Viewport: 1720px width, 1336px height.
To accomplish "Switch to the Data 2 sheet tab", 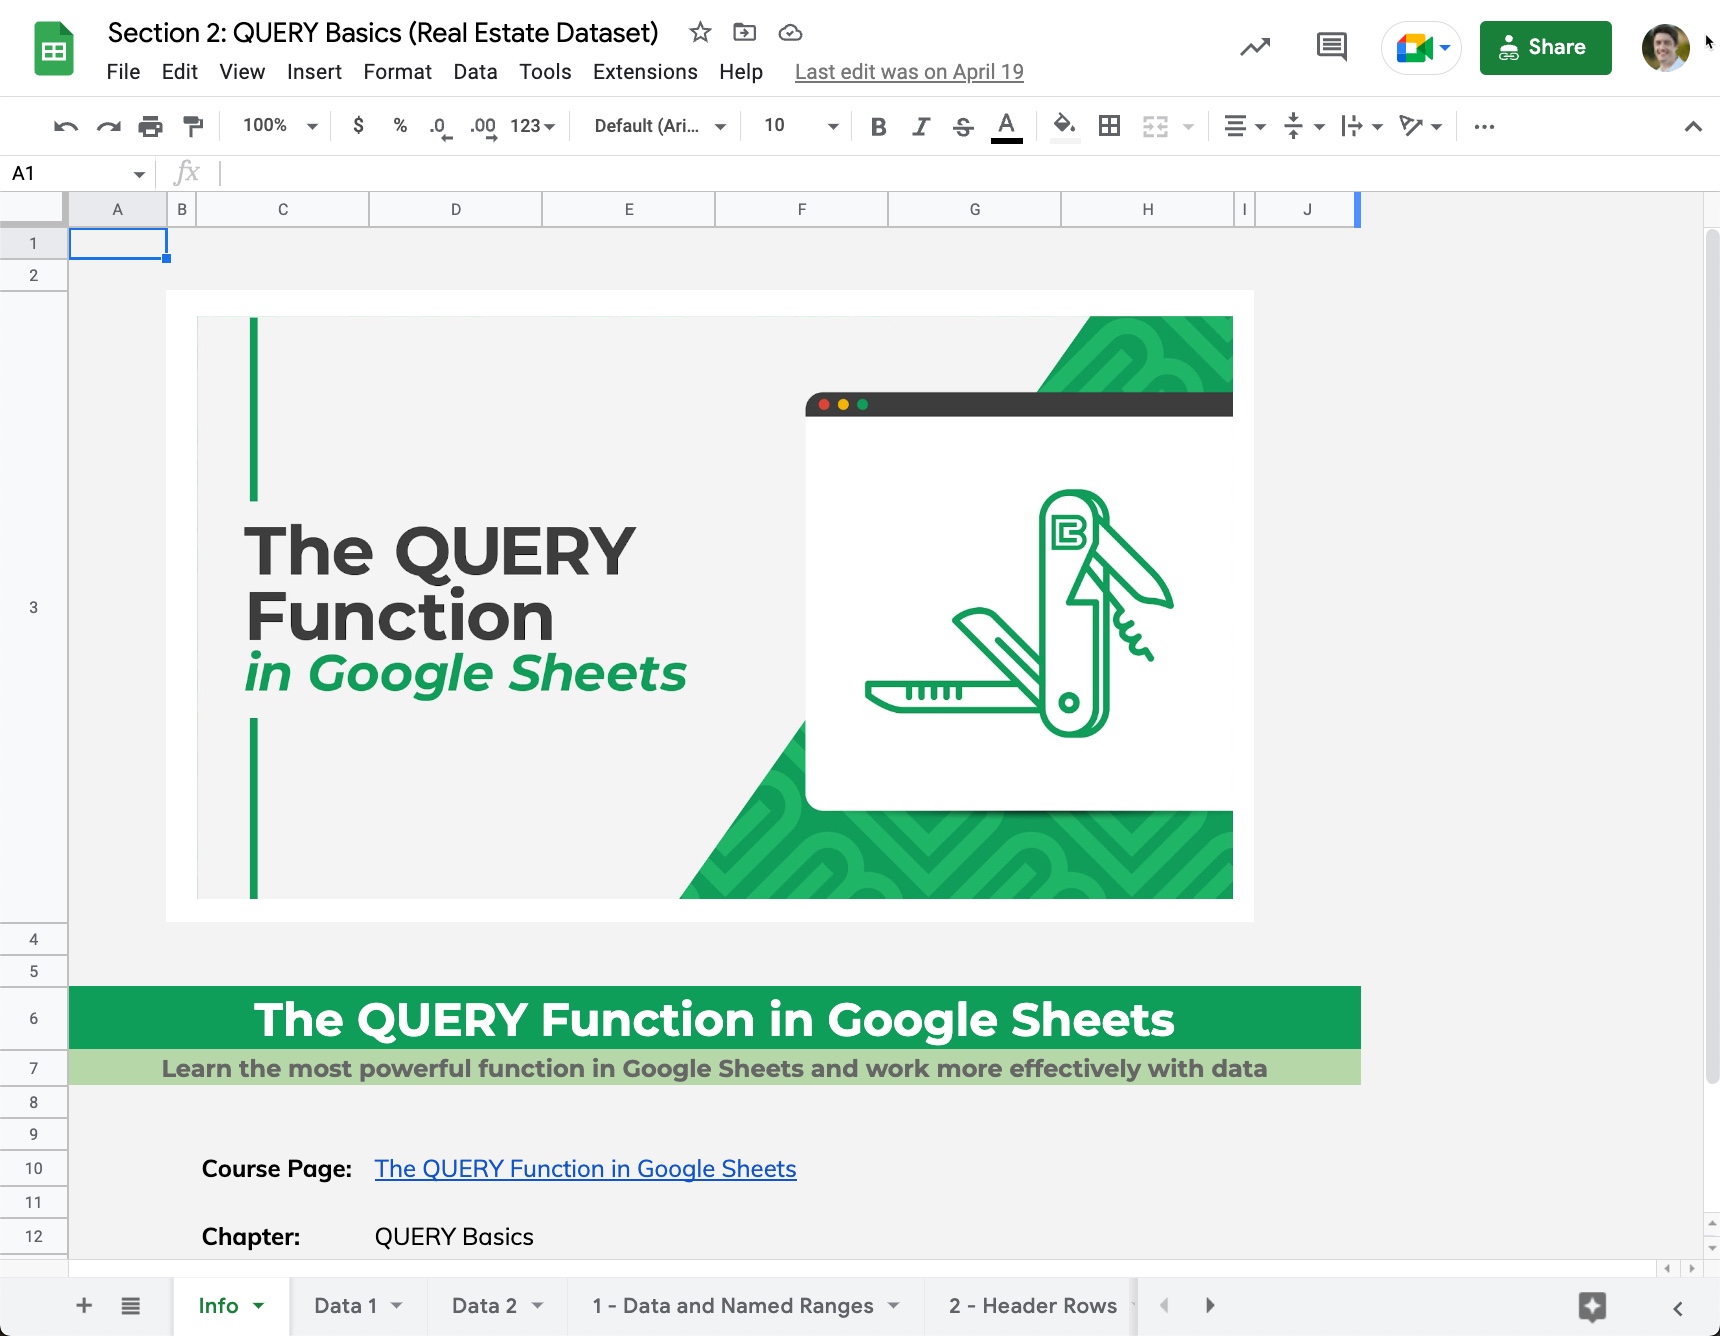I will pos(484,1306).
